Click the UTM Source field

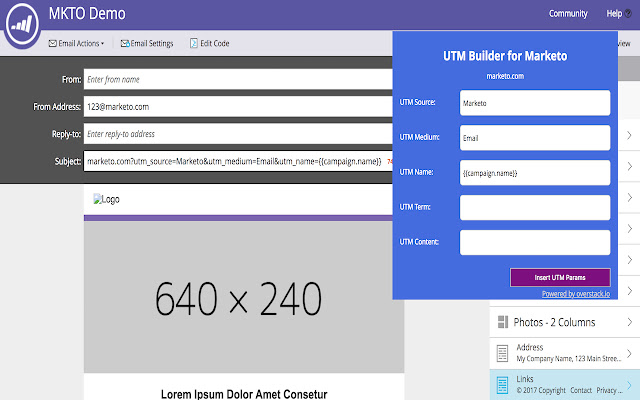tap(535, 103)
